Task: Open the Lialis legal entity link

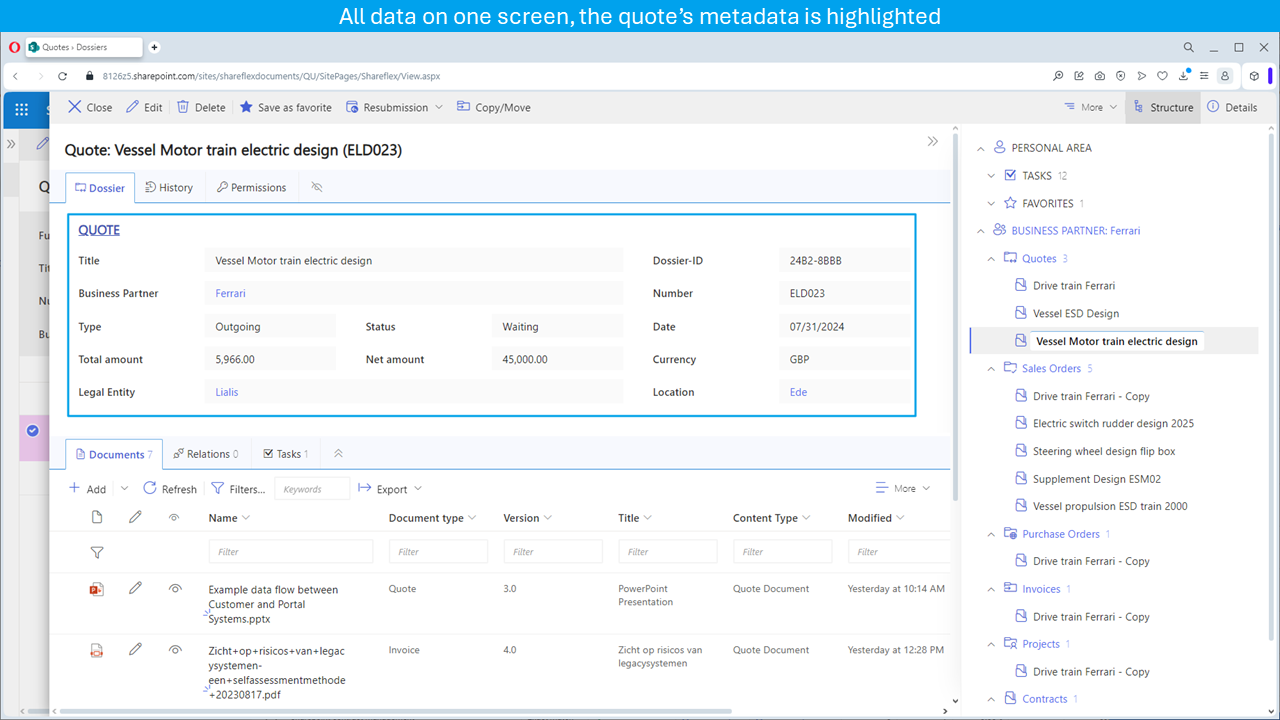Action: (227, 392)
